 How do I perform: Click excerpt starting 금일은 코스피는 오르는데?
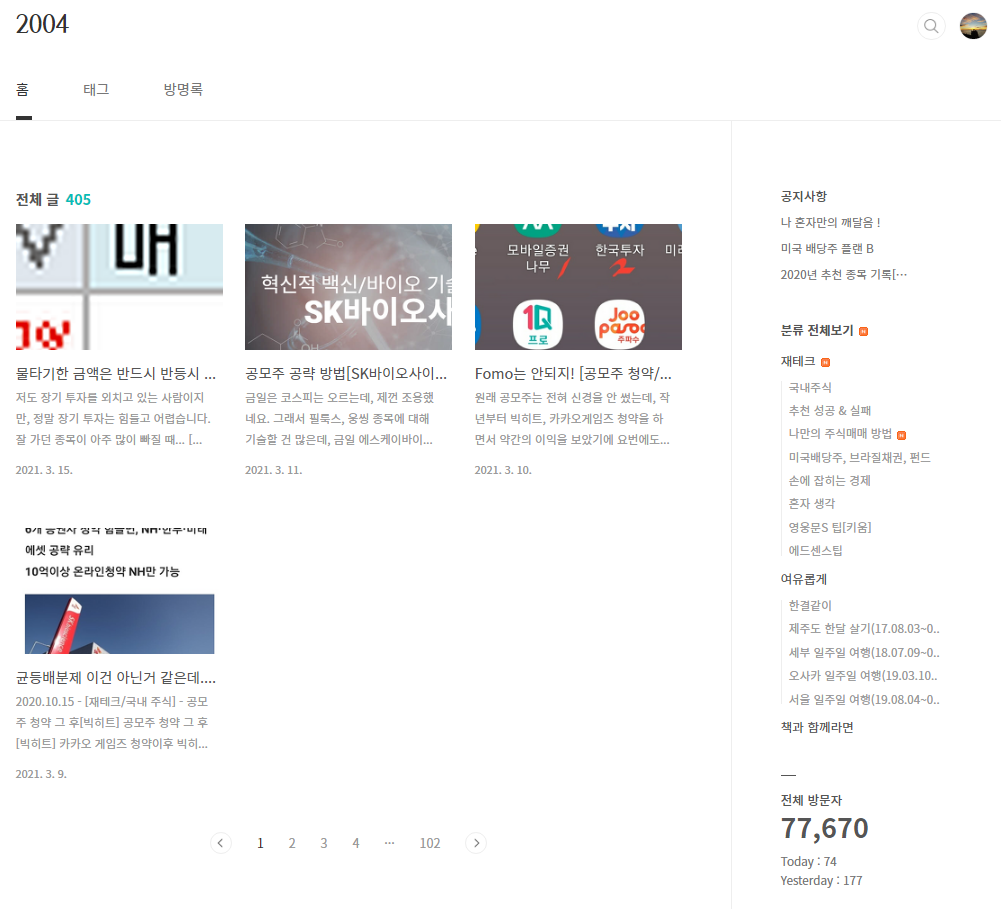[x=340, y=419]
